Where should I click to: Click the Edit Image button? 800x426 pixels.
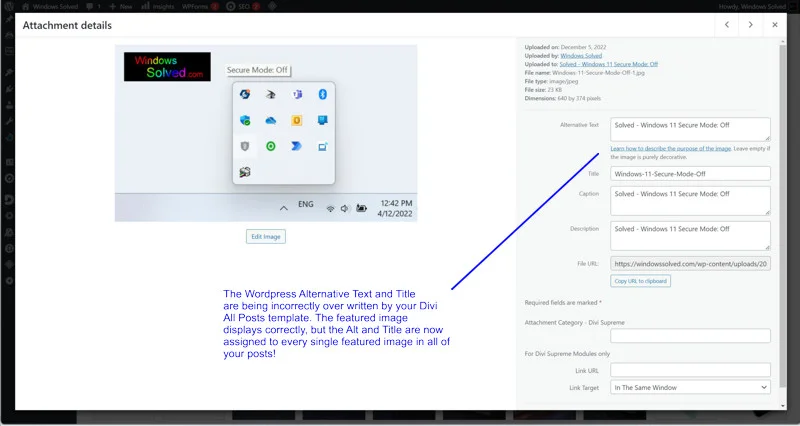coord(266,237)
